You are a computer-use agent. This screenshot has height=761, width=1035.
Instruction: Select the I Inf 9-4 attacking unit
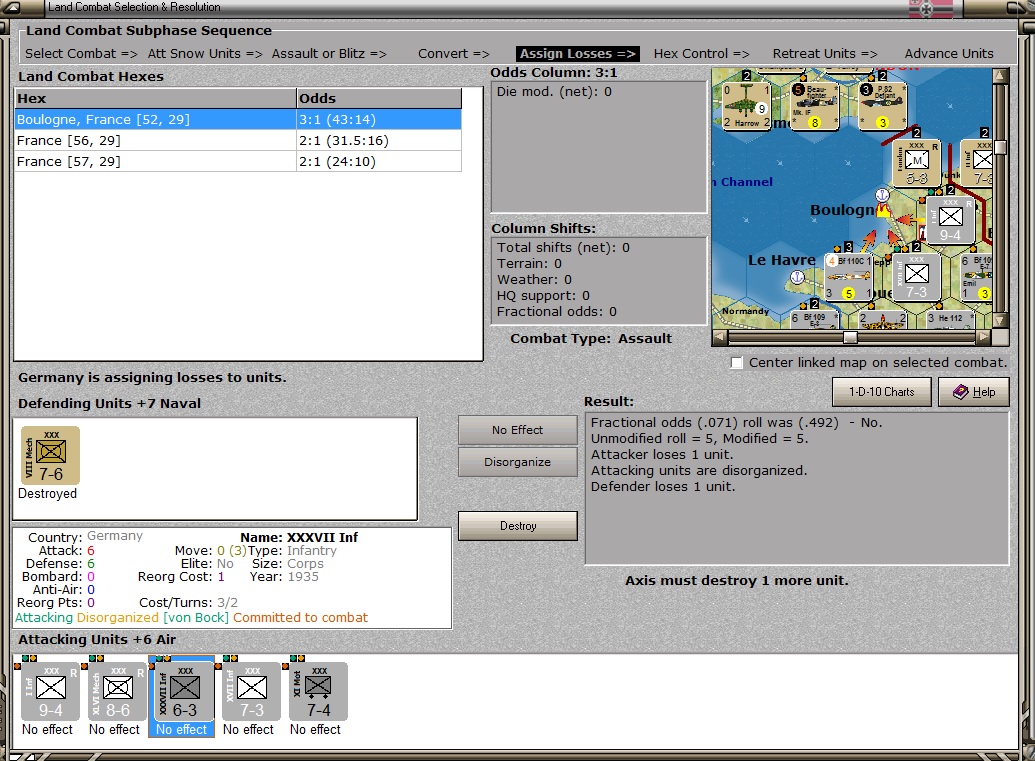coord(50,691)
